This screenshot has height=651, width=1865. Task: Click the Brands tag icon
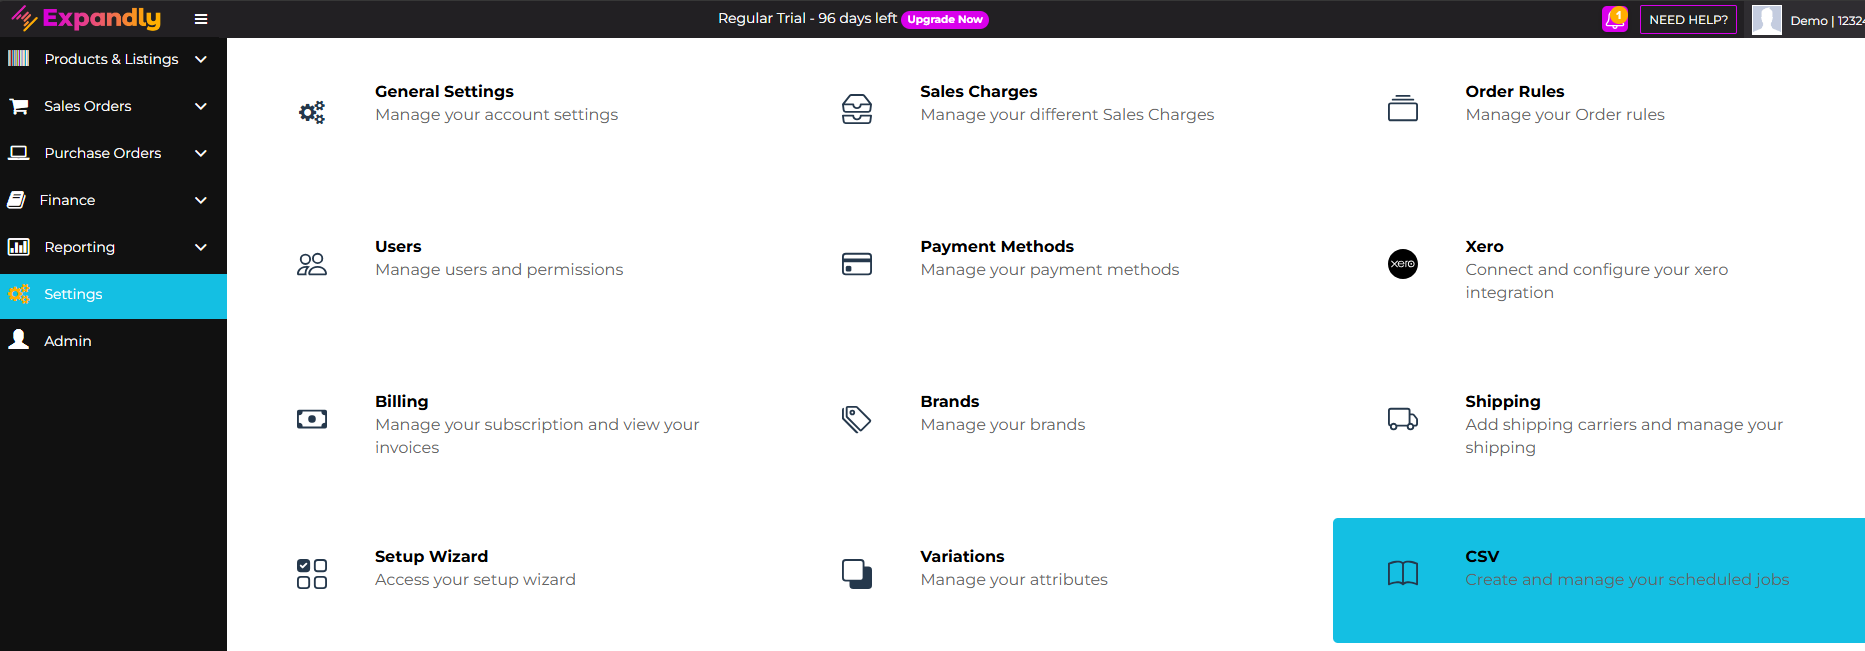857,419
